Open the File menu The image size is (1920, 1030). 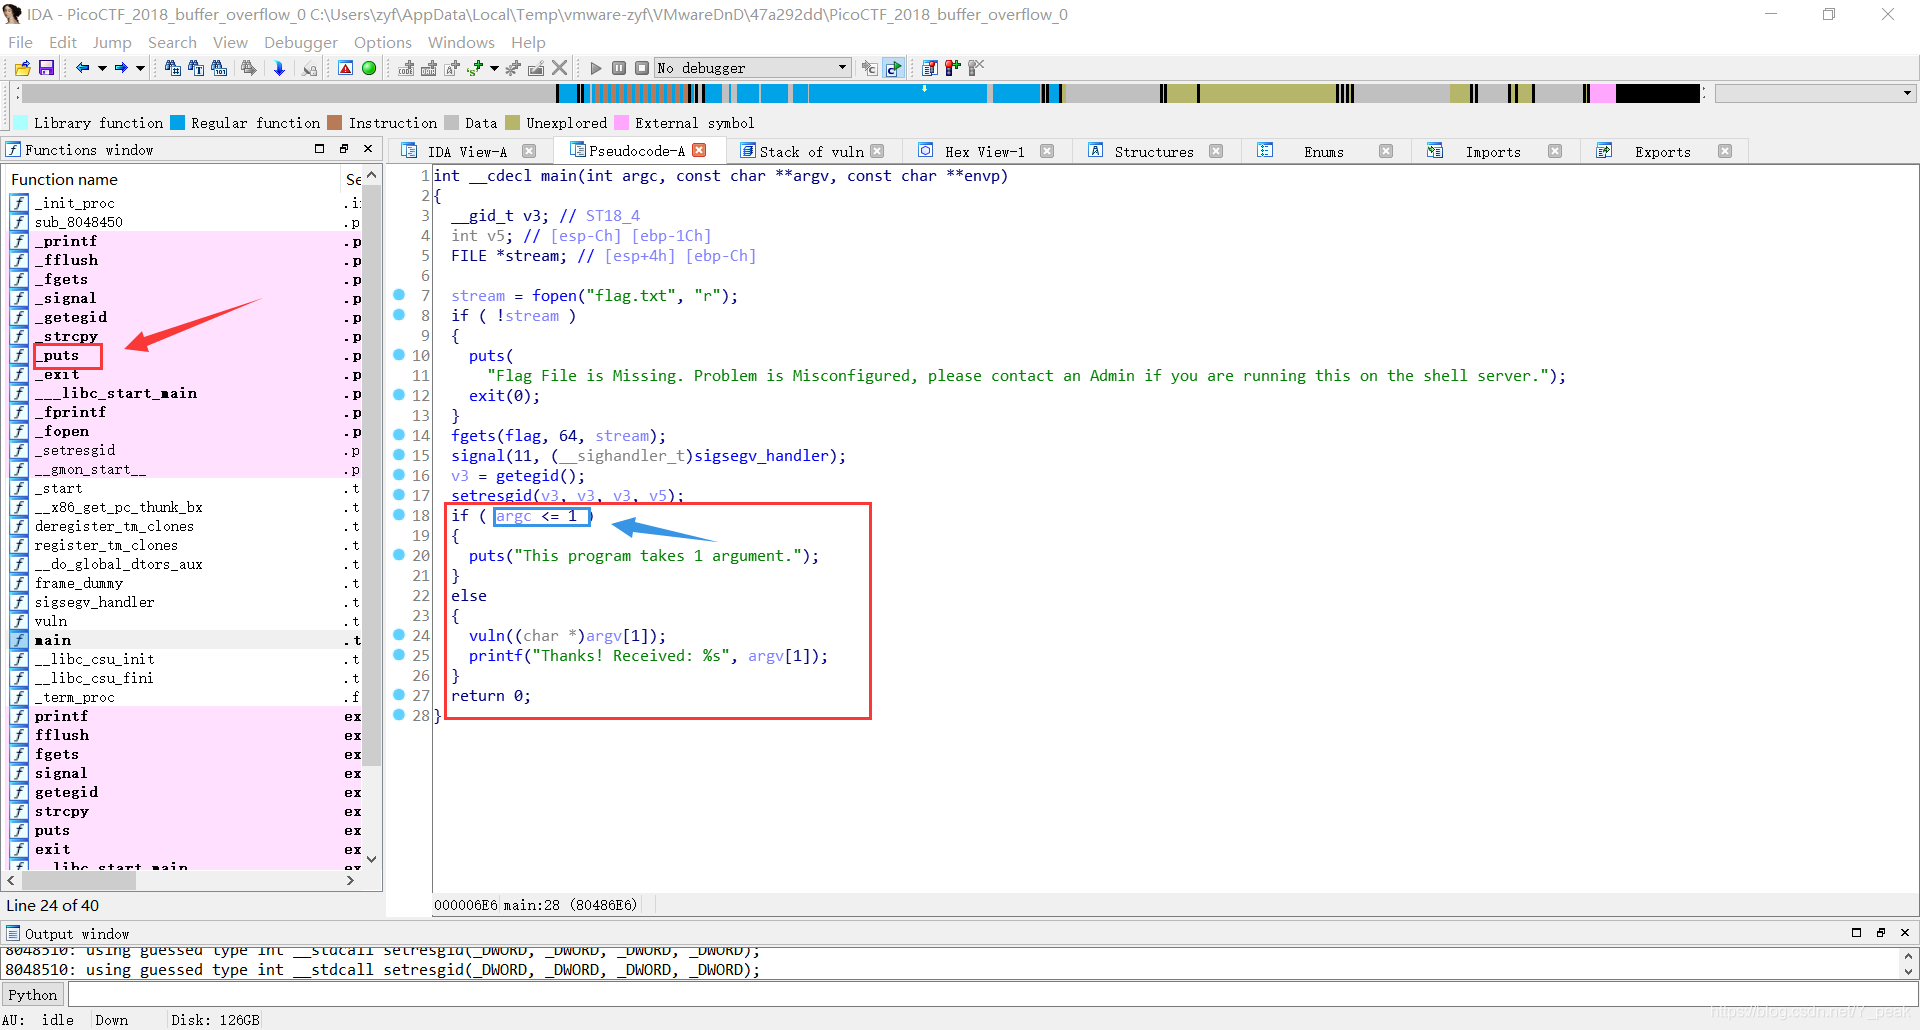pos(20,42)
